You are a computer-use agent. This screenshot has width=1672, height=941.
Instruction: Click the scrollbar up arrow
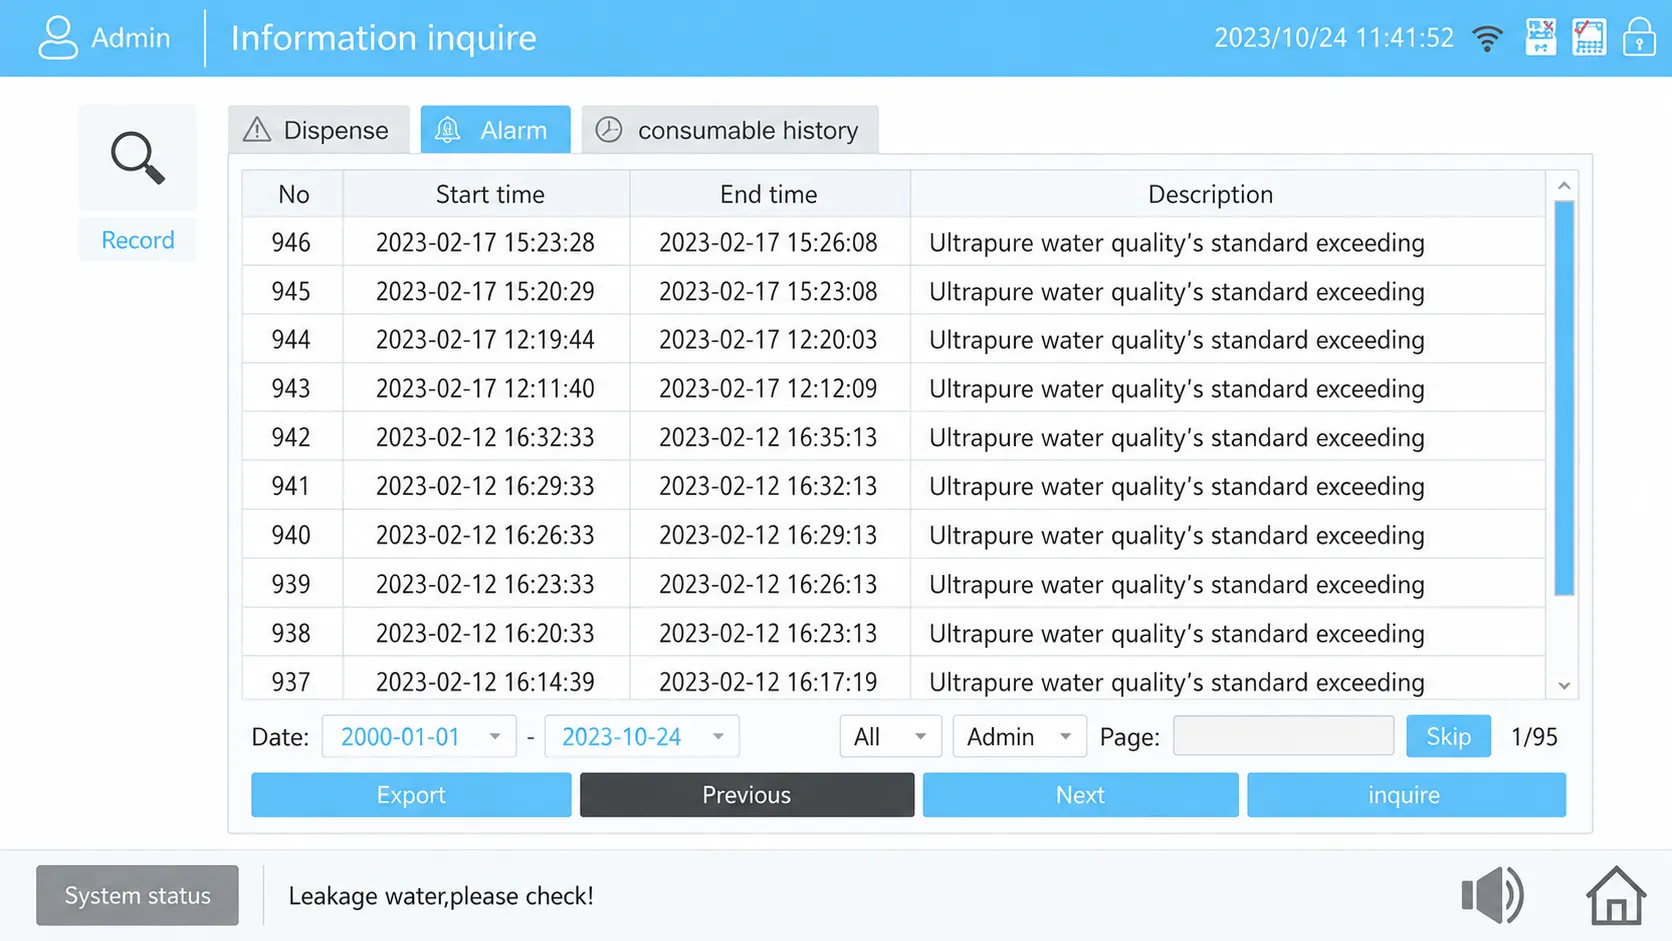point(1564,186)
